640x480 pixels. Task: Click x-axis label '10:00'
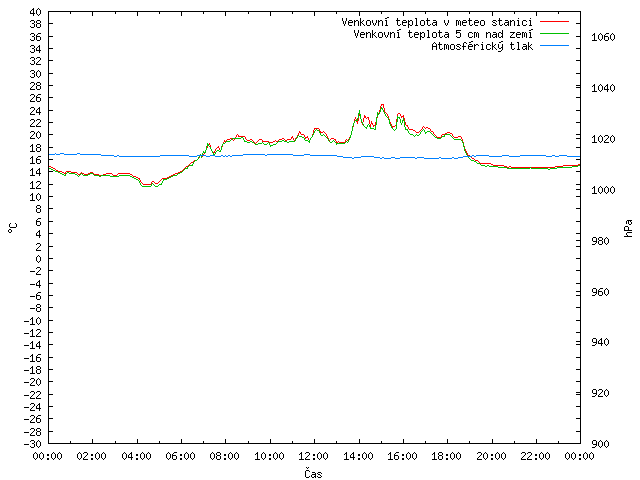269,456
